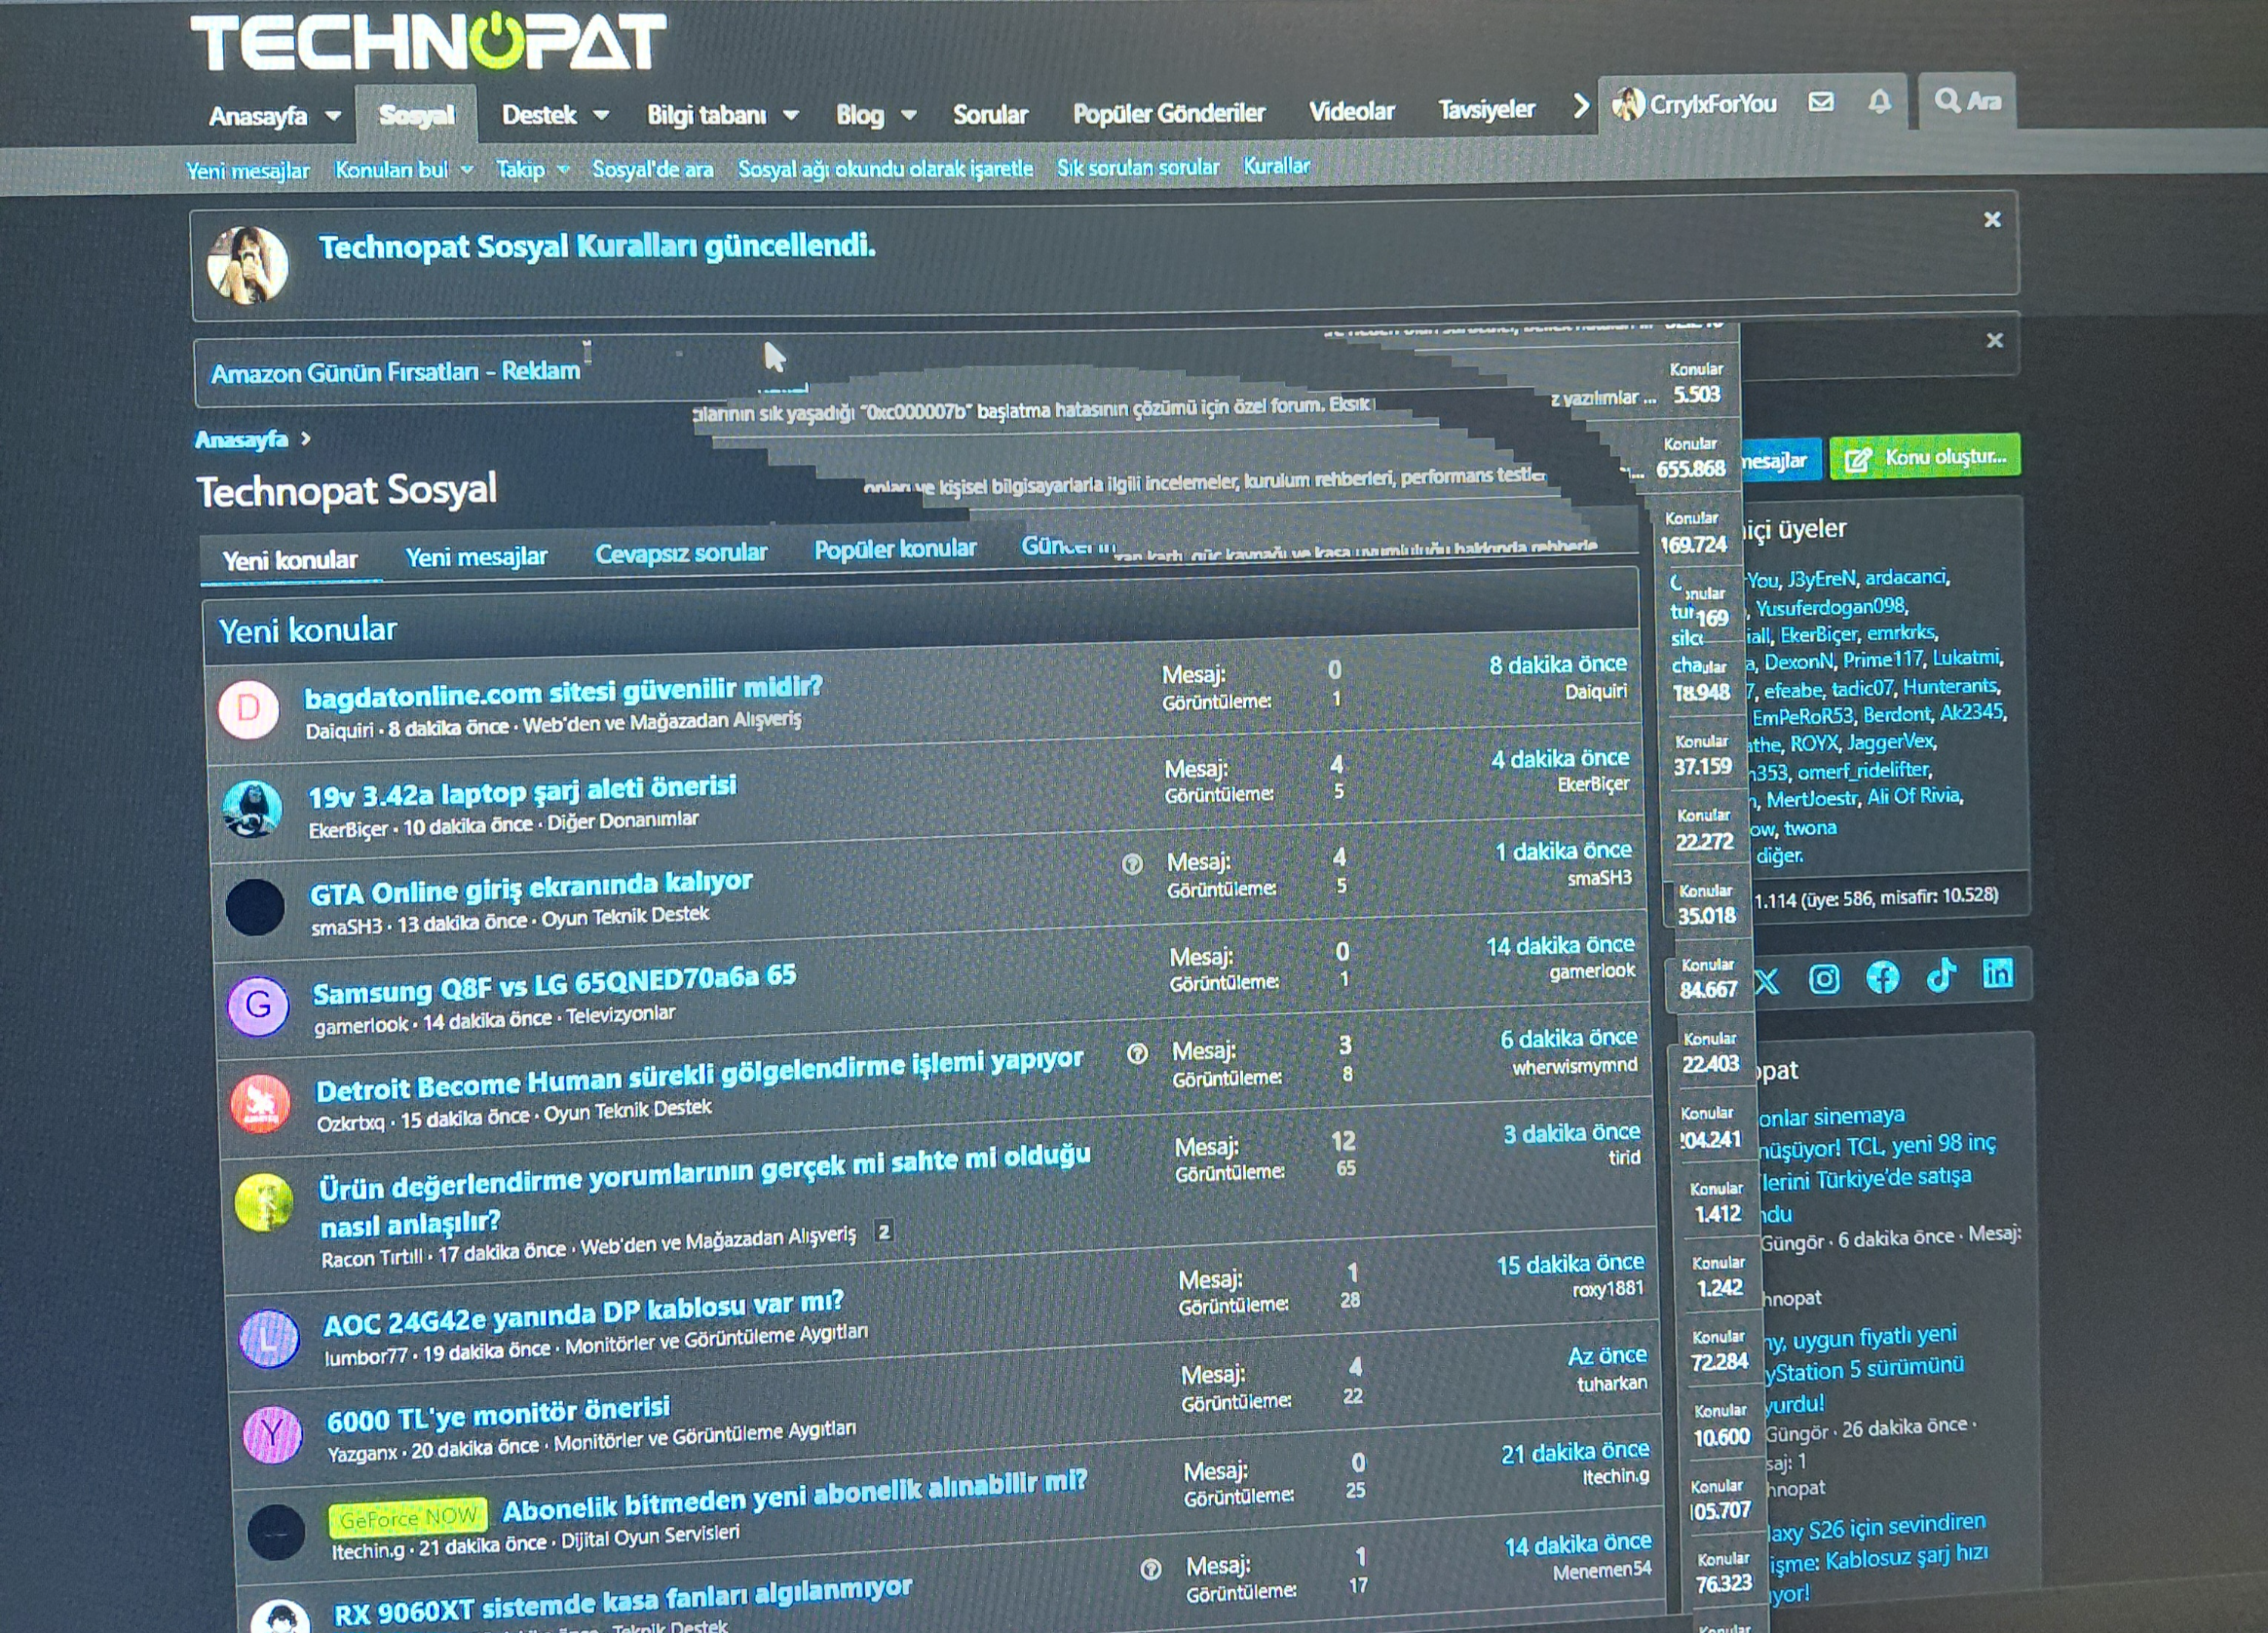Open the 19v 3.42a laptop şarj aleti thread
Viewport: 2268px width, 1633px height.
coord(522,791)
